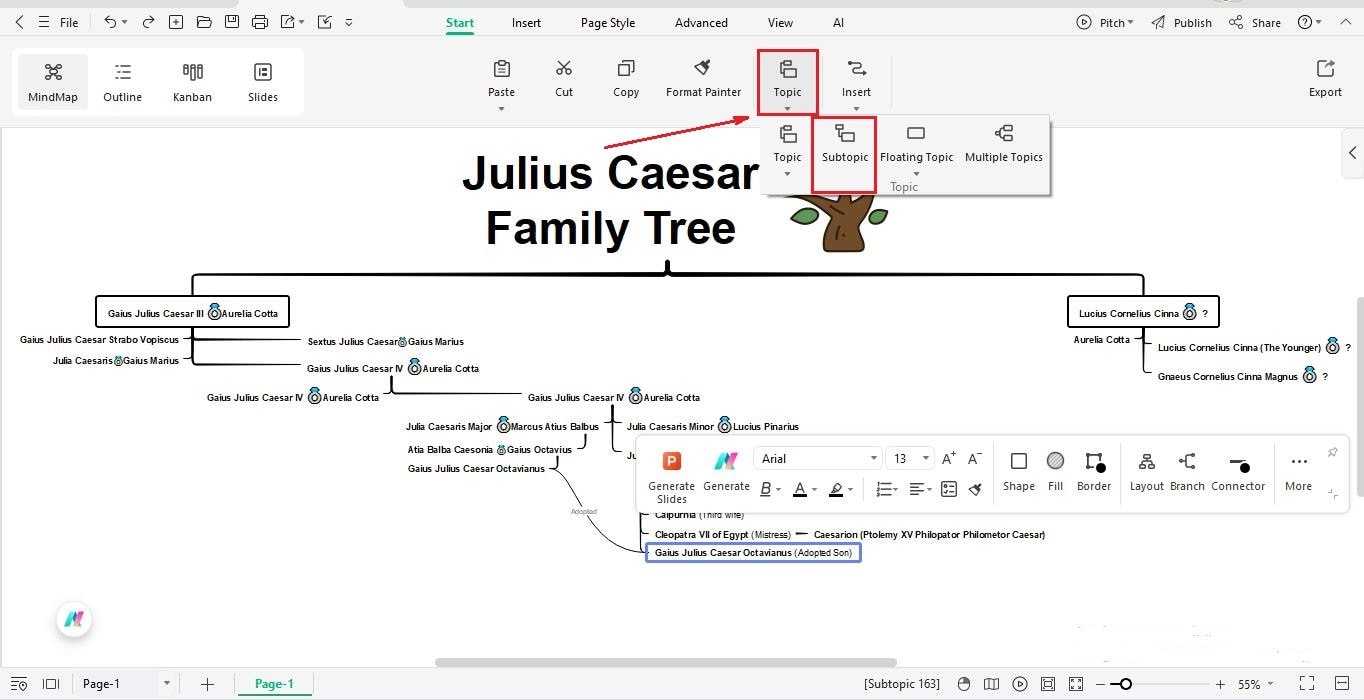The image size is (1364, 700).
Task: Pin the floating toolbar
Action: click(x=1332, y=453)
